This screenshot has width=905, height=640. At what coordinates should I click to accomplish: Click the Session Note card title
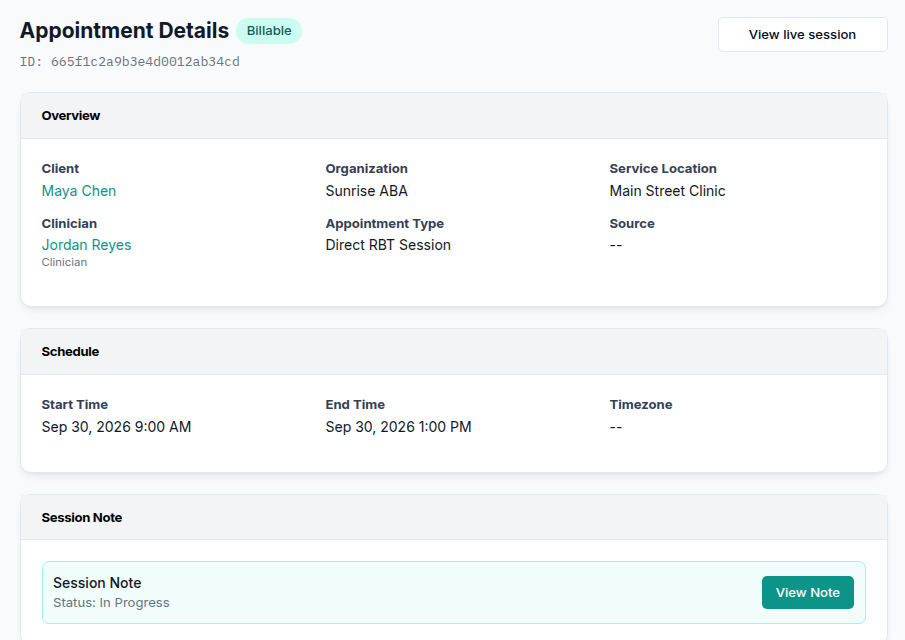pyautogui.click(x=97, y=583)
